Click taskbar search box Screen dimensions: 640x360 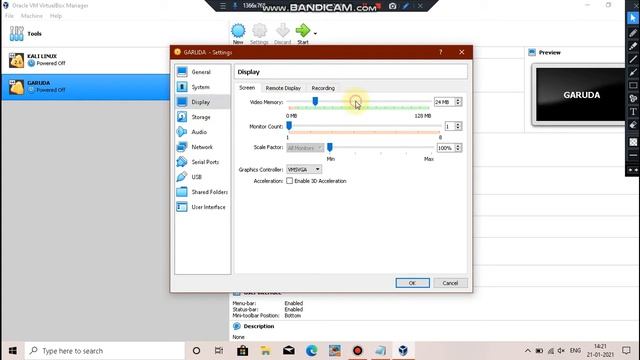105,351
